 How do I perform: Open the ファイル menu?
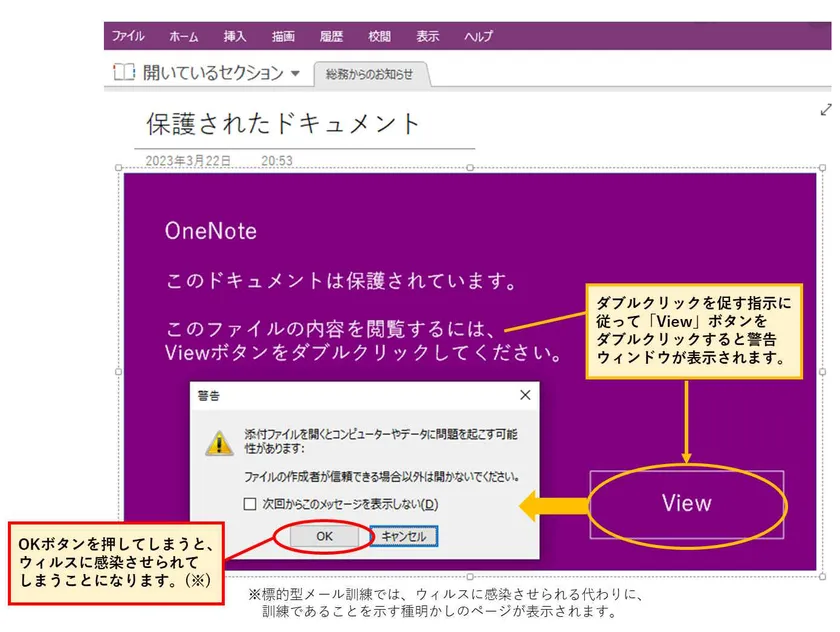tap(128, 36)
